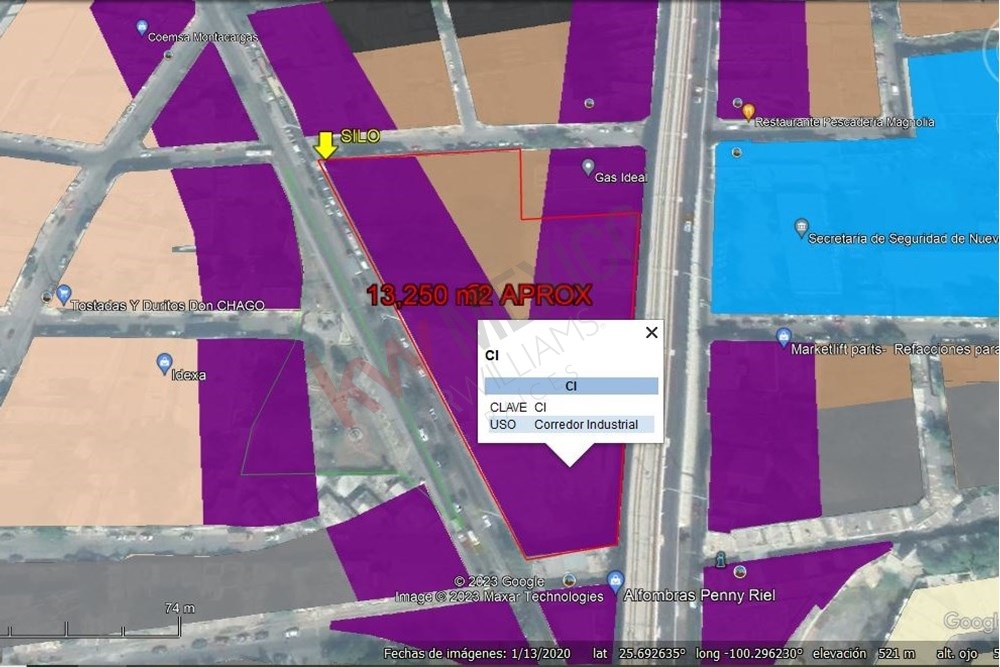The image size is (1000, 667).
Task: Click the Coemsa Montacargas label
Action: pos(203,37)
